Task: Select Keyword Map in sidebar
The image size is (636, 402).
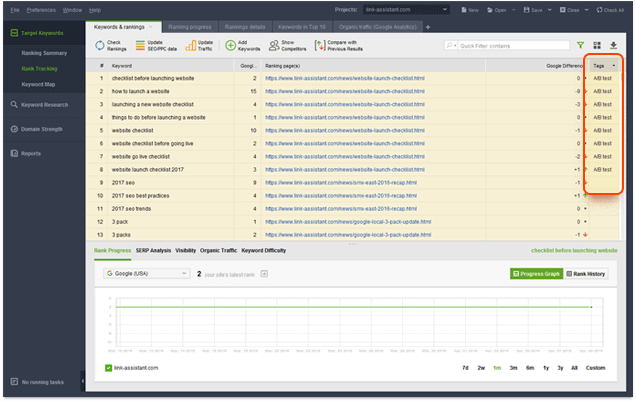Action: coord(38,84)
